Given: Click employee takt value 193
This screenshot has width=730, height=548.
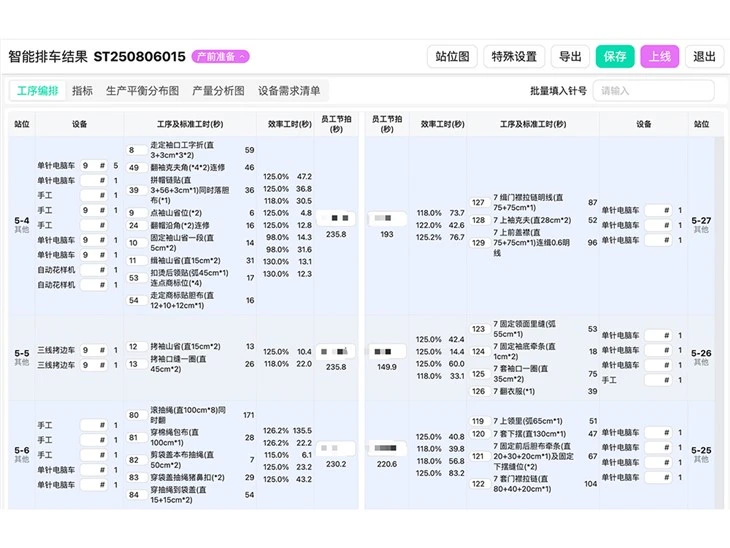Looking at the screenshot, I should coord(387,234).
